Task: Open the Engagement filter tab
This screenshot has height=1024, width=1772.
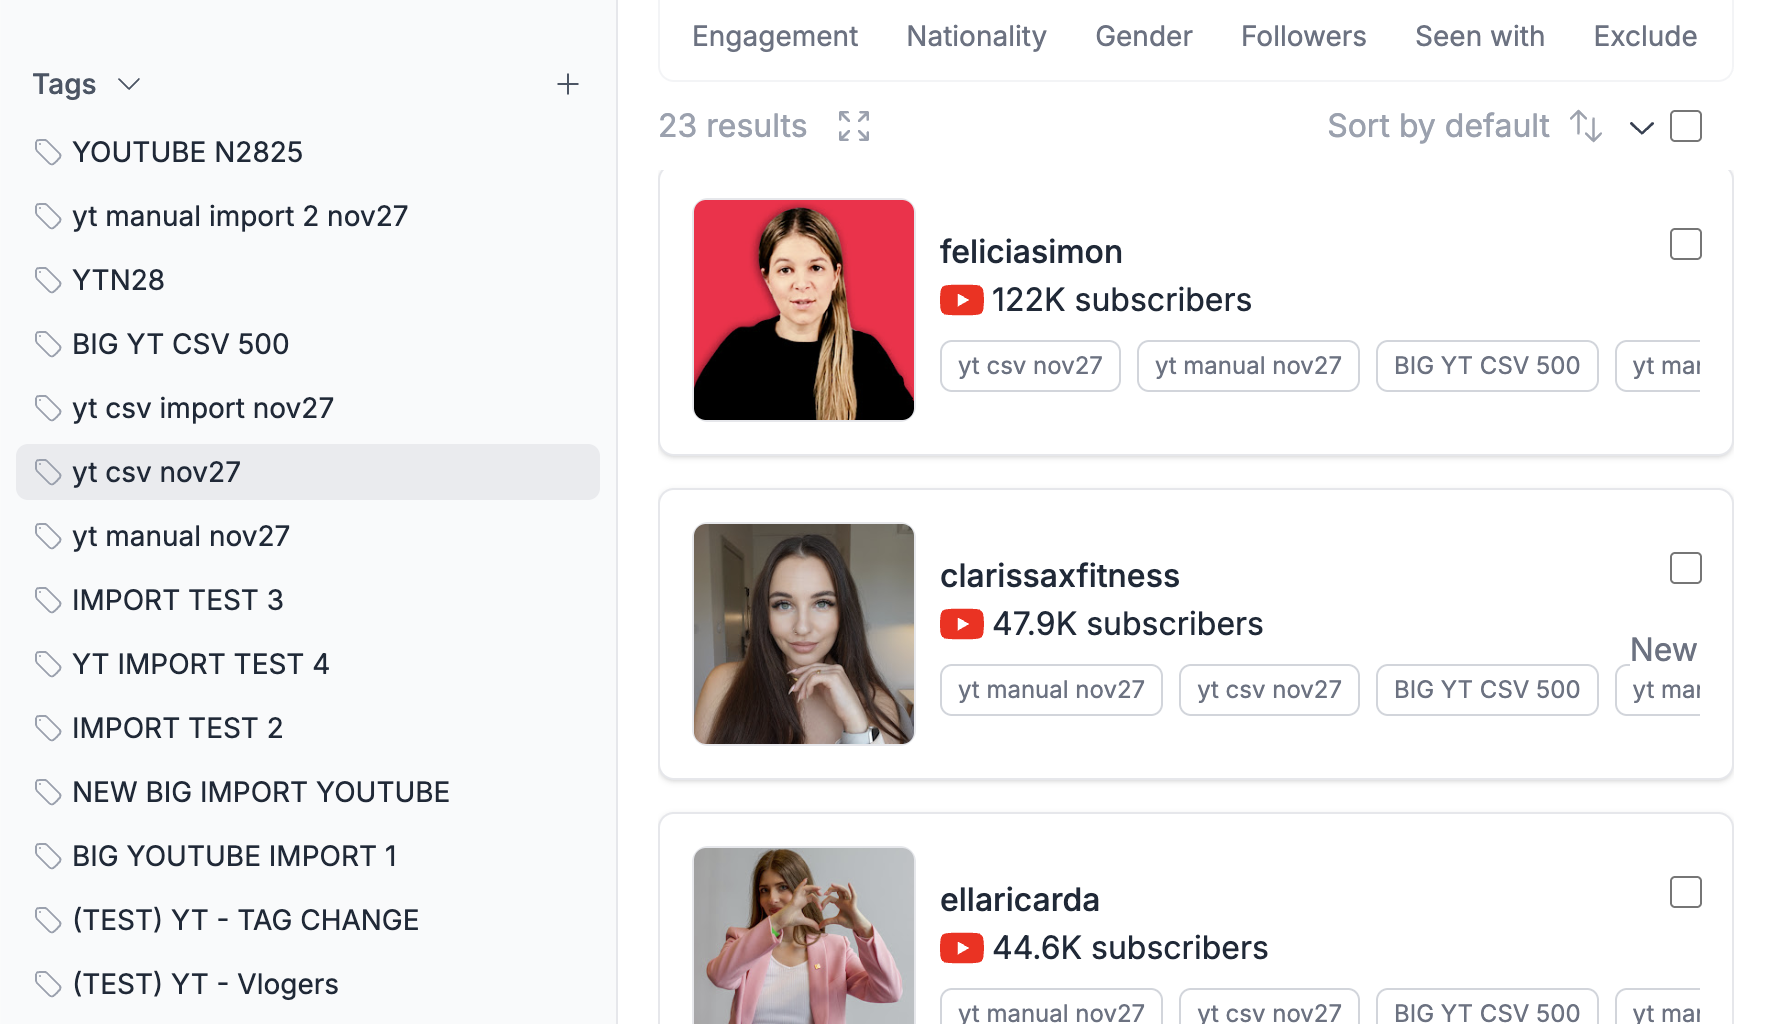Action: click(774, 36)
